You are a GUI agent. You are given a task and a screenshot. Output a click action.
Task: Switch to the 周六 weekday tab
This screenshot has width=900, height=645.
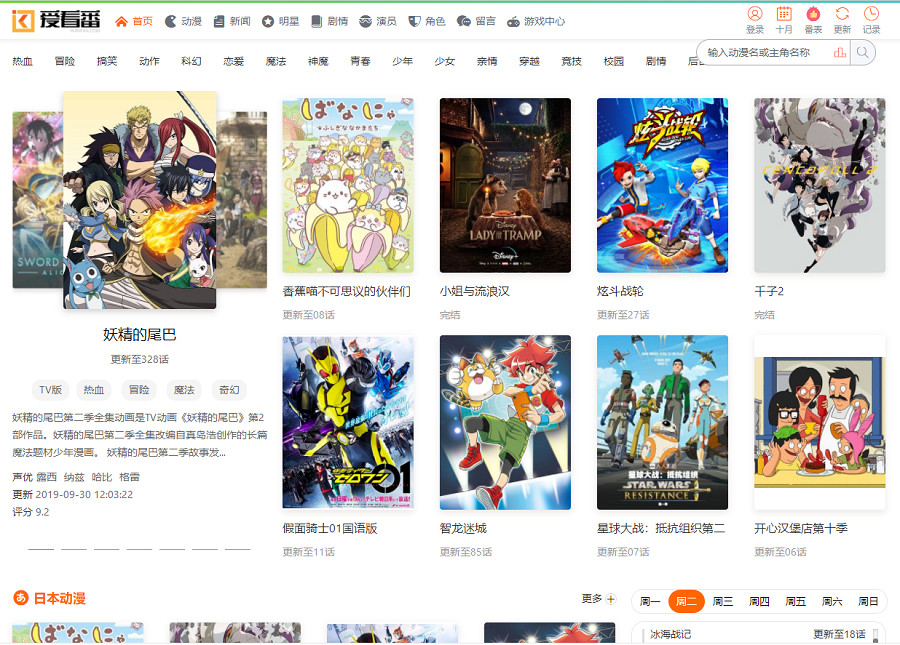click(x=832, y=601)
